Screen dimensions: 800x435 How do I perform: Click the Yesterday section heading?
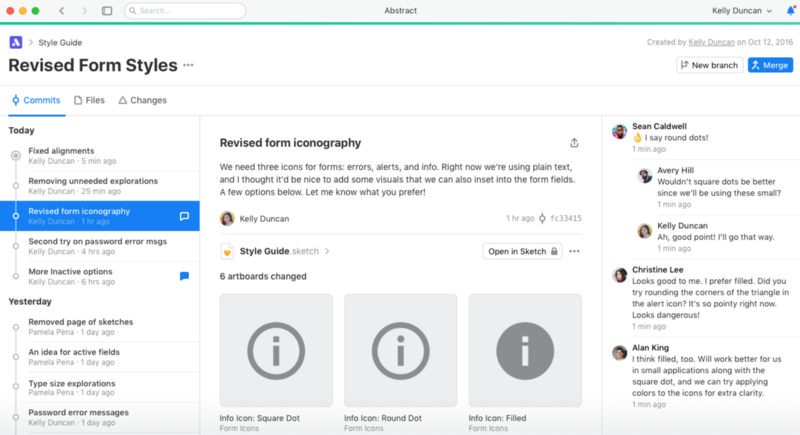click(x=30, y=301)
